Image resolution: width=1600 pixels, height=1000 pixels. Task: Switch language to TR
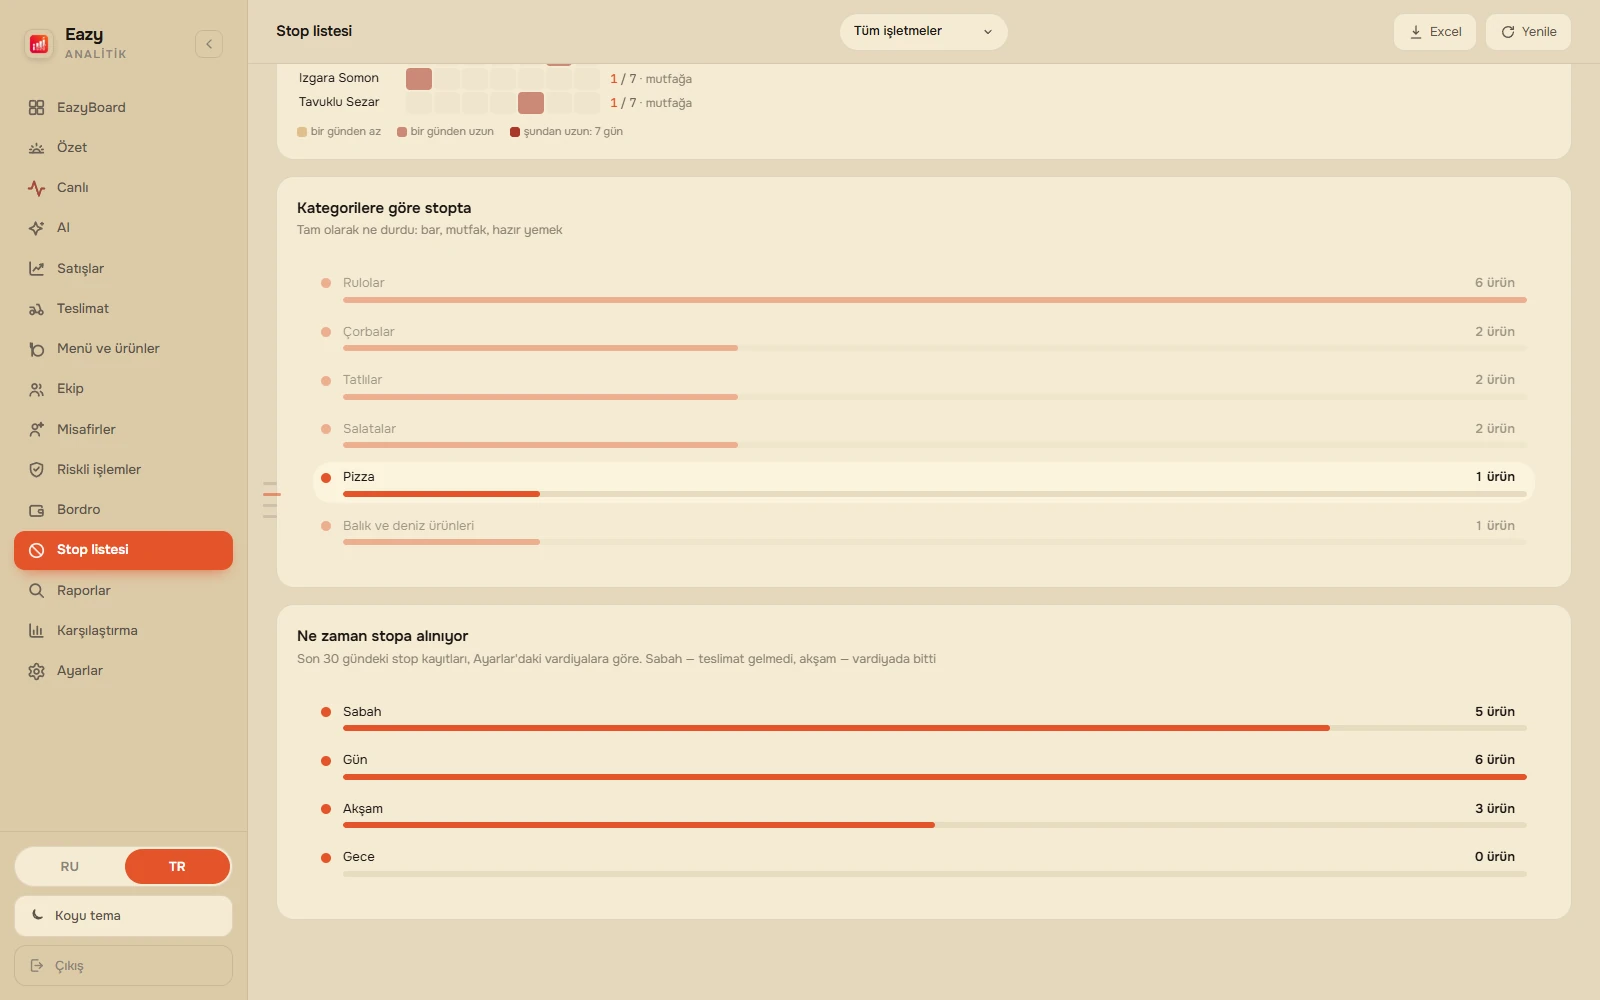[177, 866]
